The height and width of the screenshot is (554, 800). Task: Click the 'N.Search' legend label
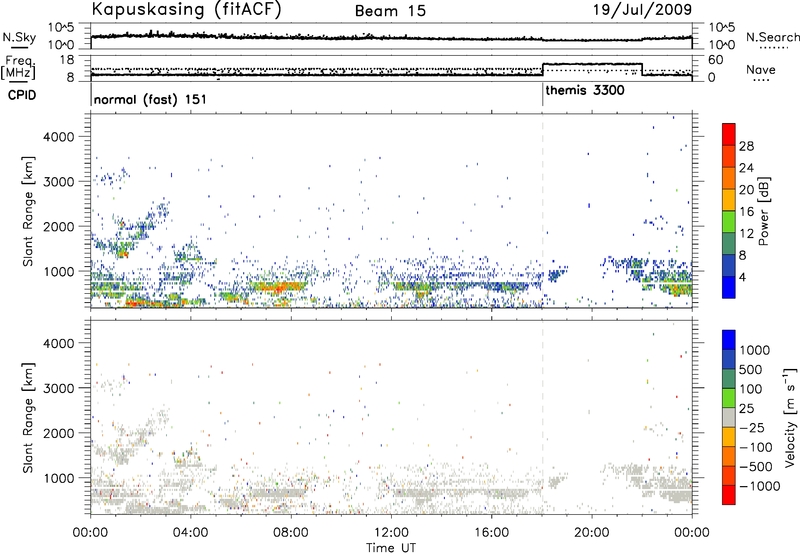772,37
